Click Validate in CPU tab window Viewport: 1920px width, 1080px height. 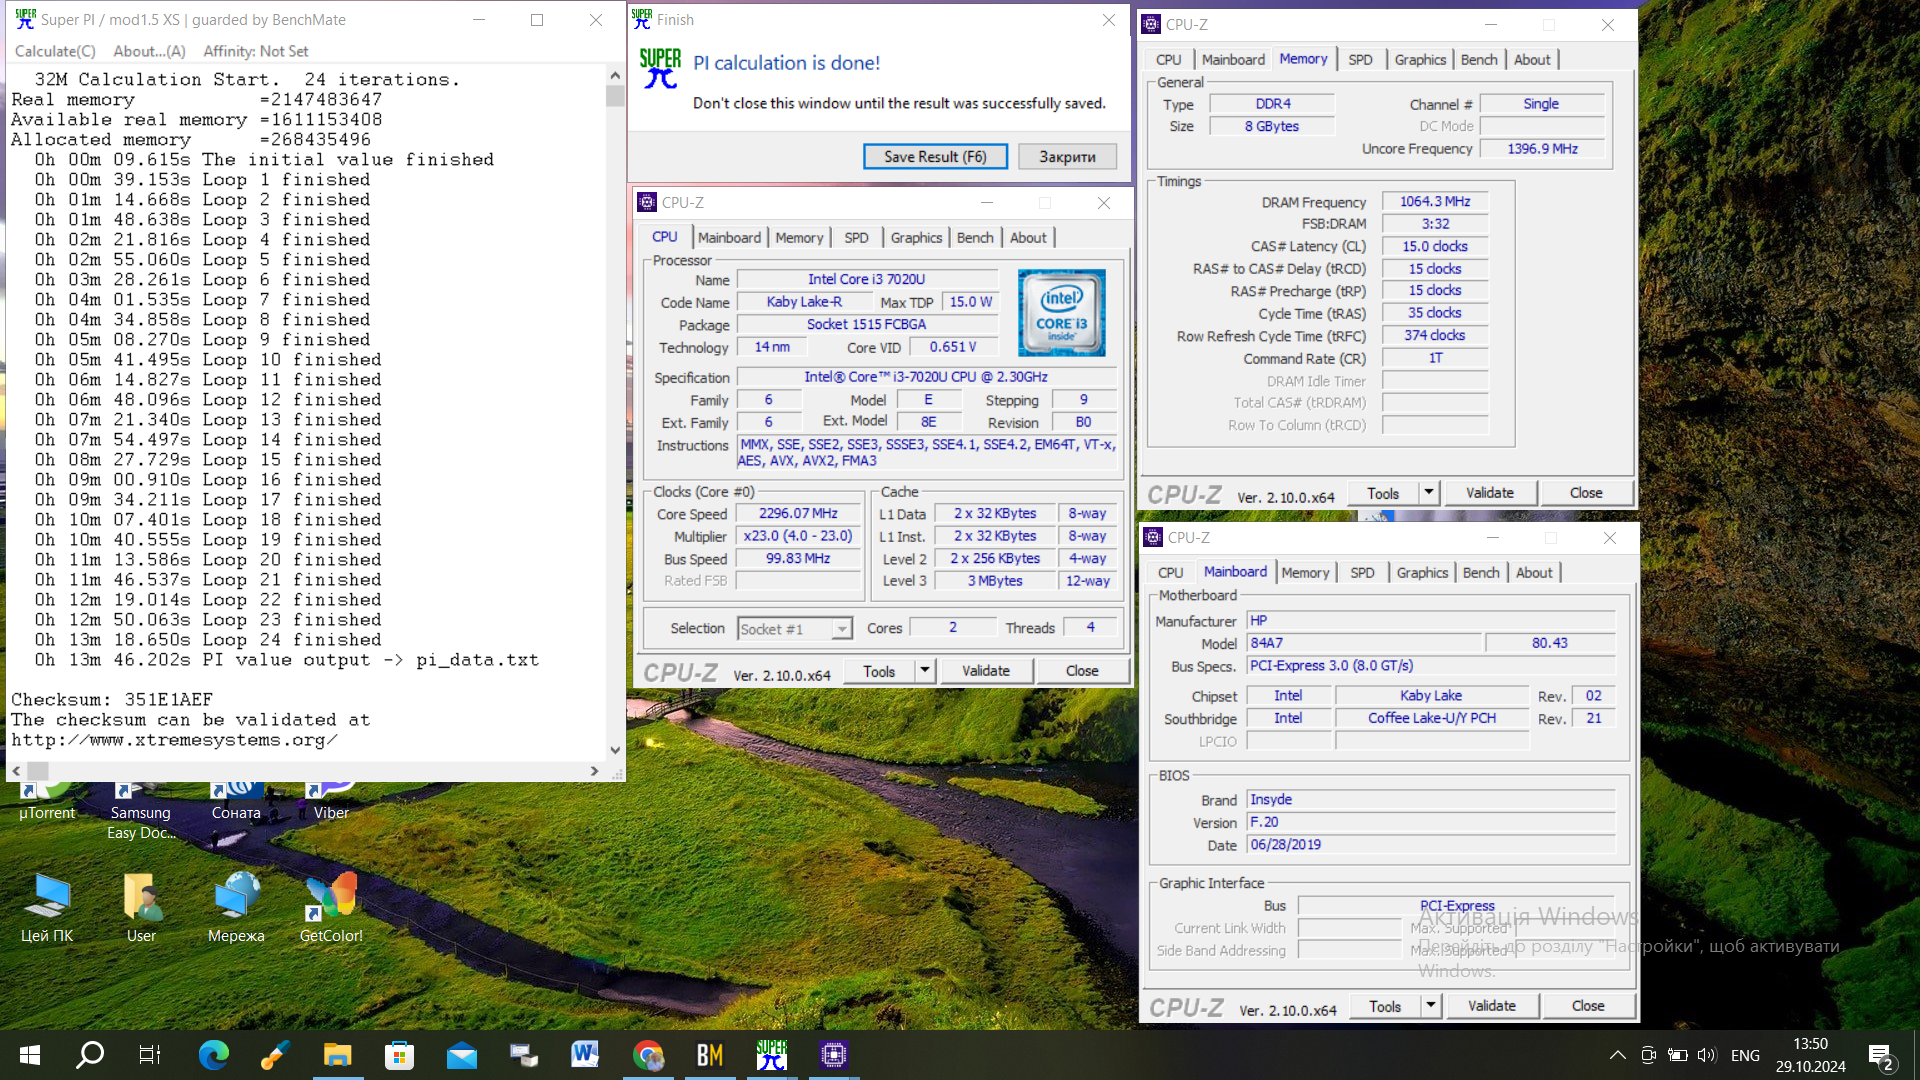tap(986, 671)
